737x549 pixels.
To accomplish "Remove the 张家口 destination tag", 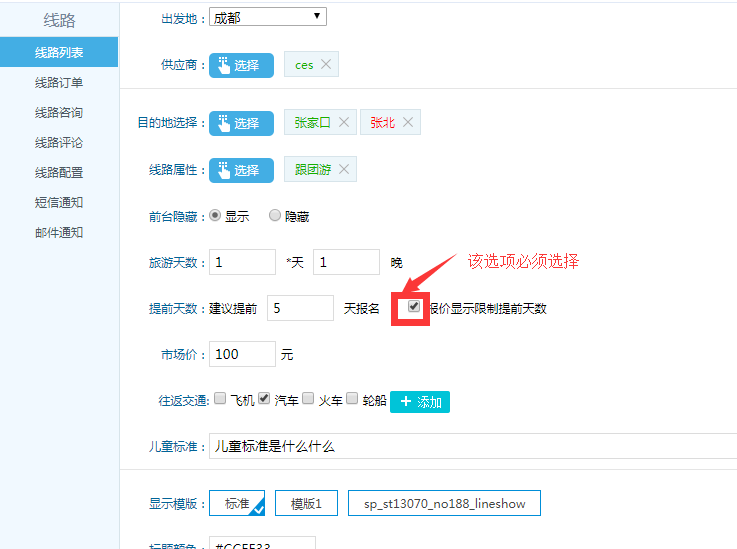I will click(x=343, y=122).
